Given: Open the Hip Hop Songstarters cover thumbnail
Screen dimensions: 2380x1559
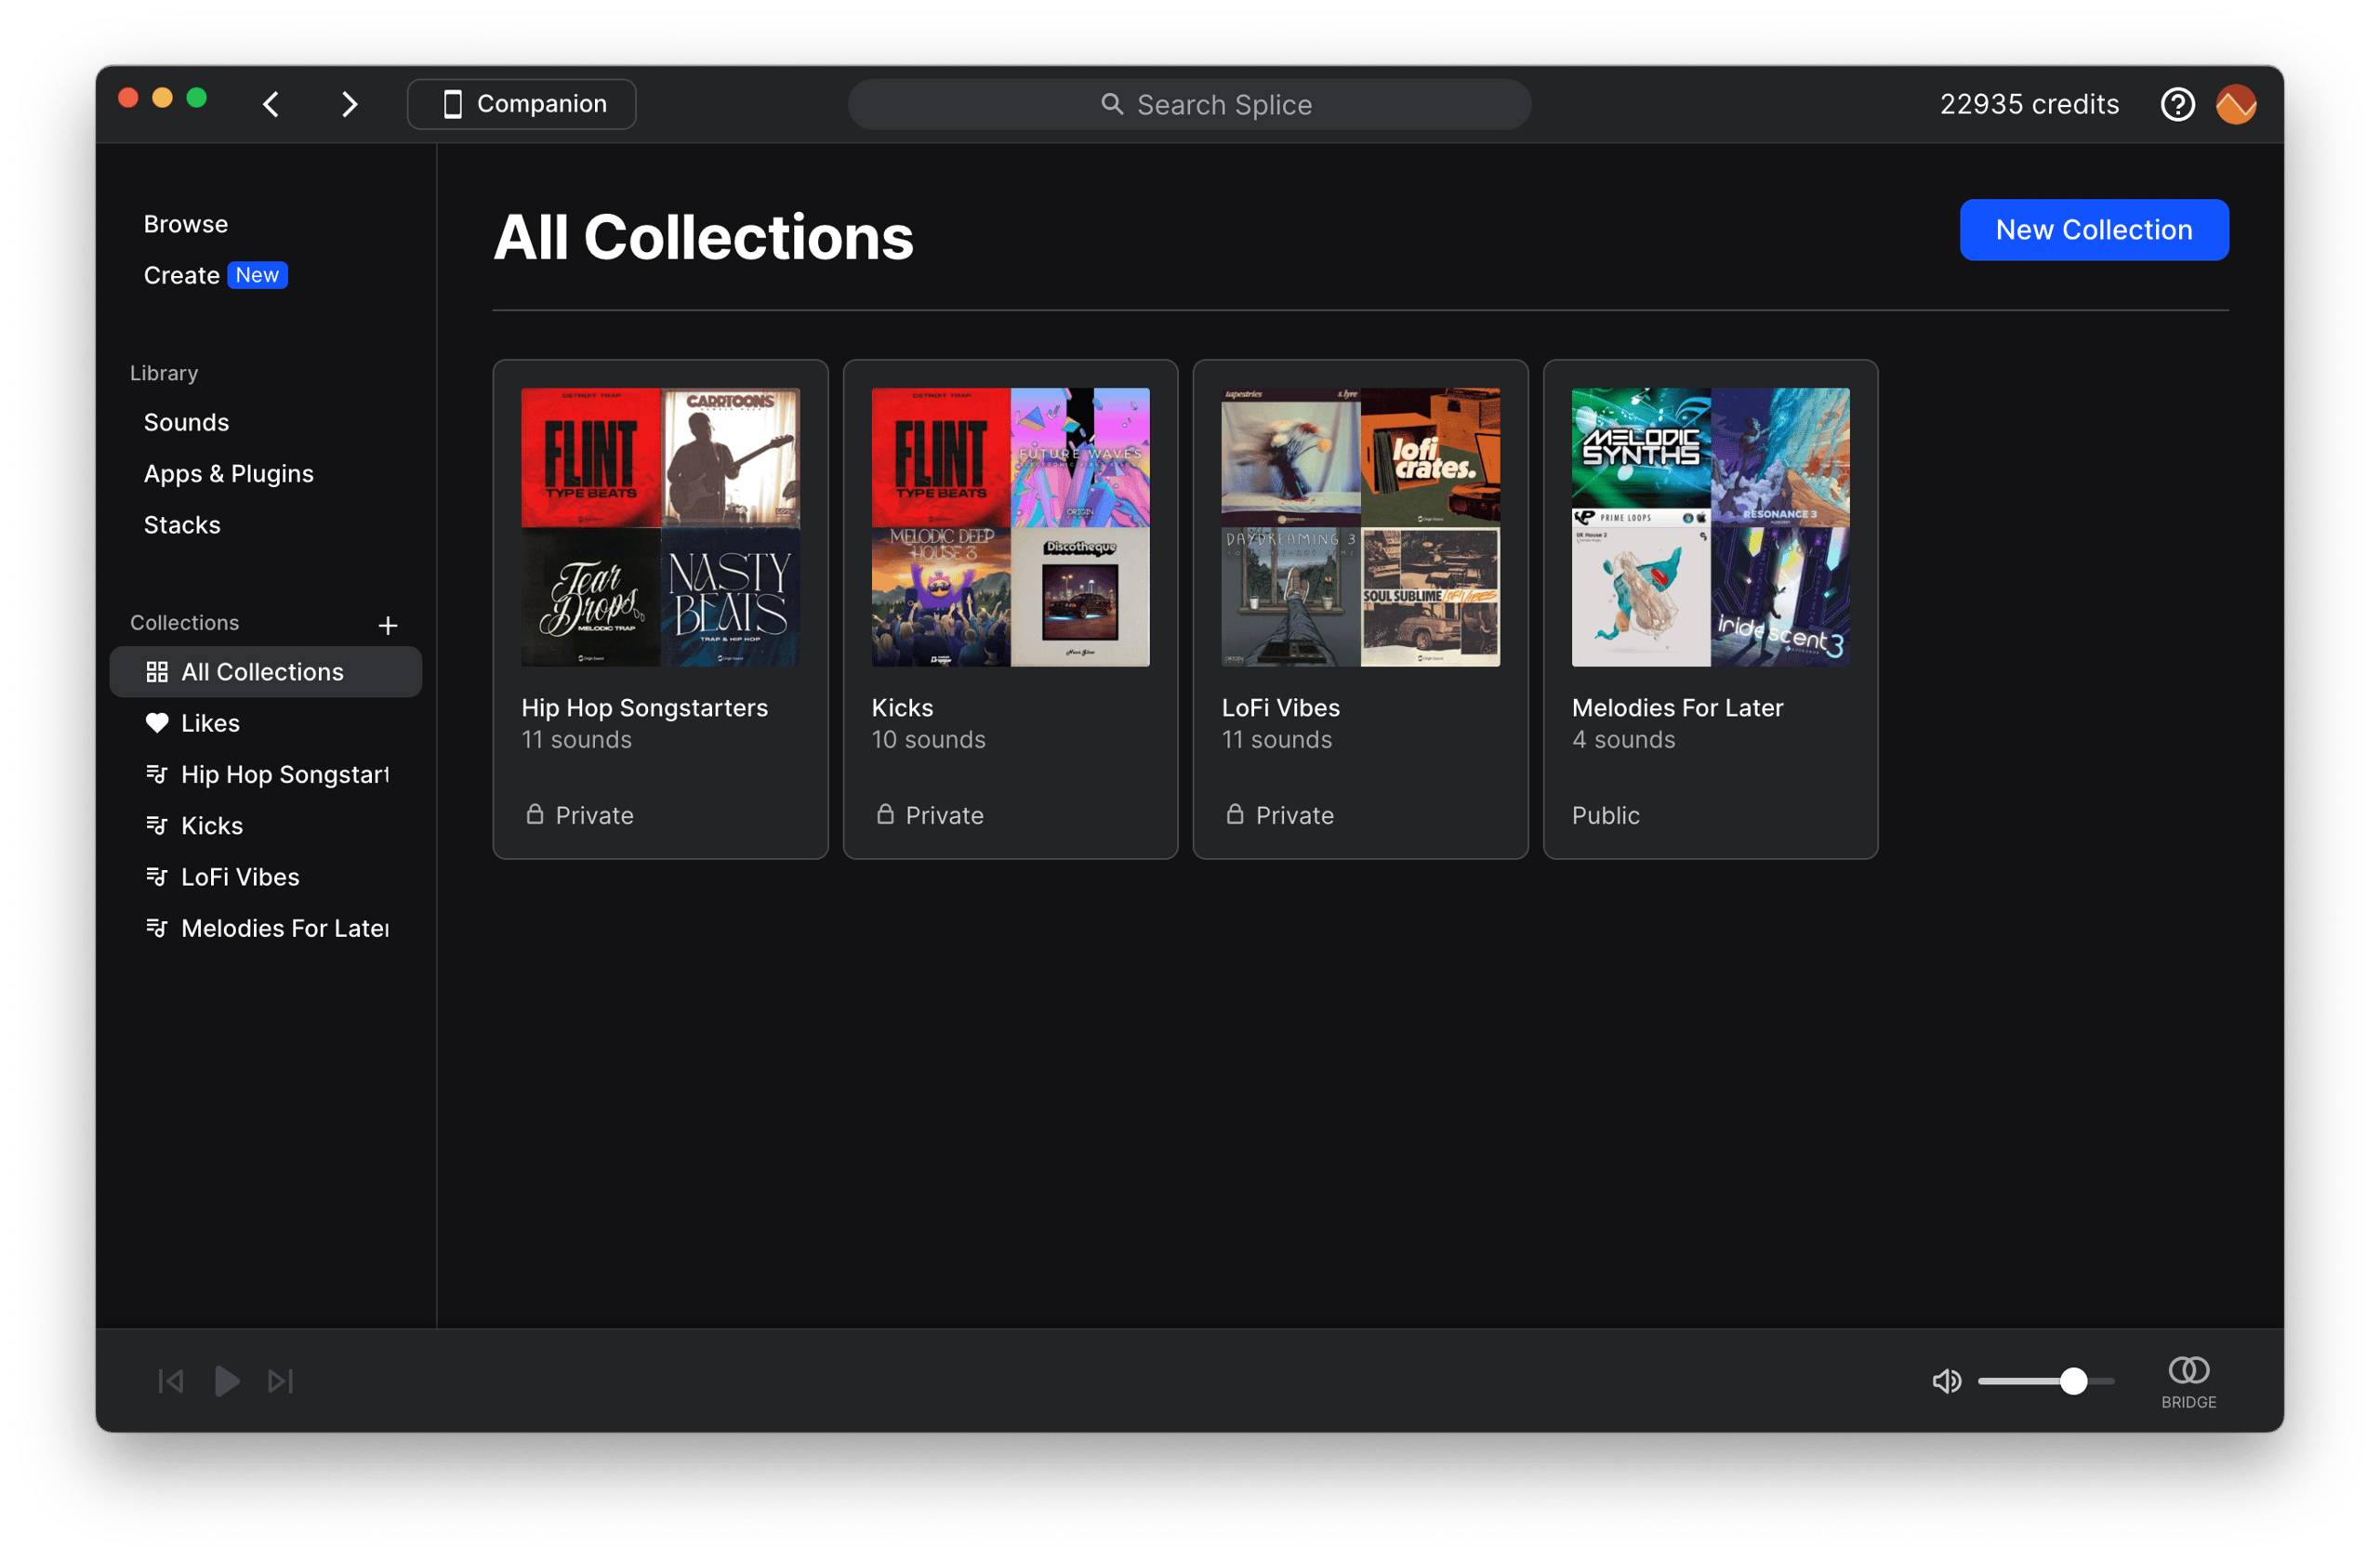Looking at the screenshot, I should pyautogui.click(x=660, y=527).
